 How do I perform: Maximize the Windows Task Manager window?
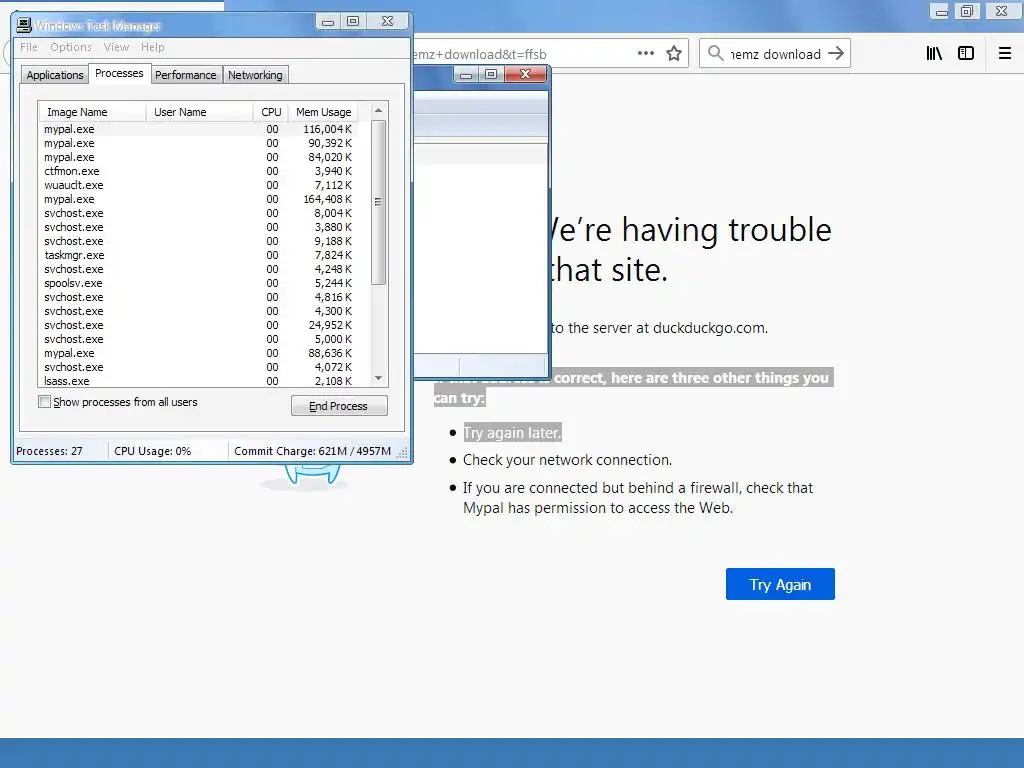pyautogui.click(x=353, y=22)
